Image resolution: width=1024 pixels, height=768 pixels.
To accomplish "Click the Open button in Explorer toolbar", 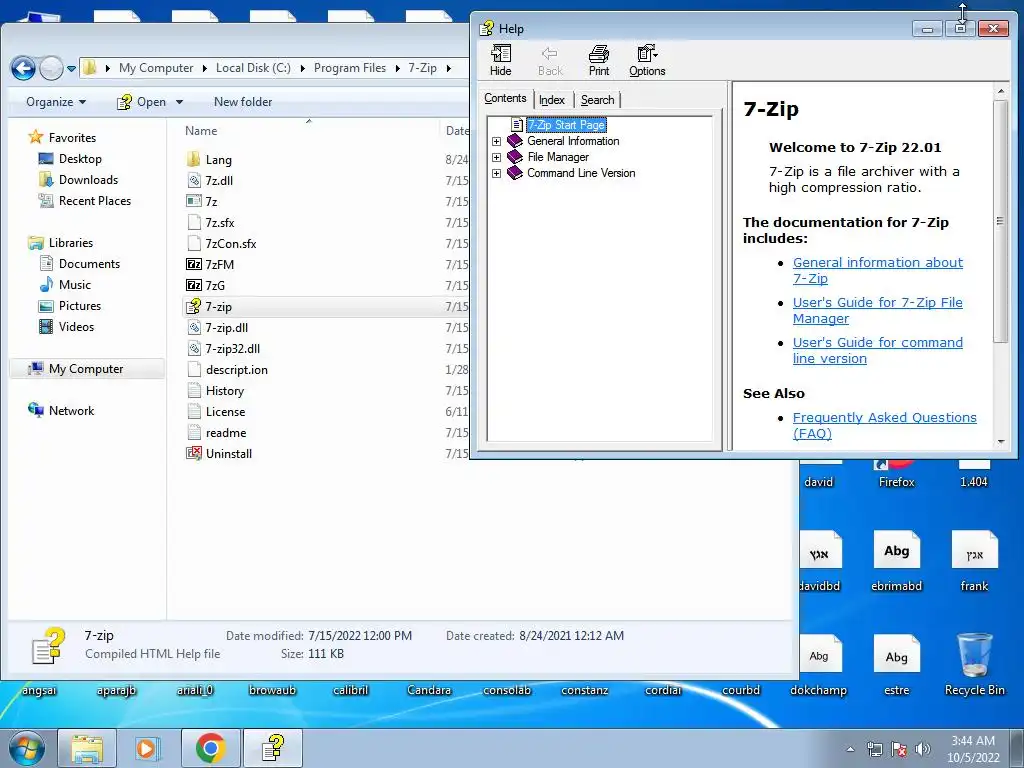I will click(x=141, y=102).
